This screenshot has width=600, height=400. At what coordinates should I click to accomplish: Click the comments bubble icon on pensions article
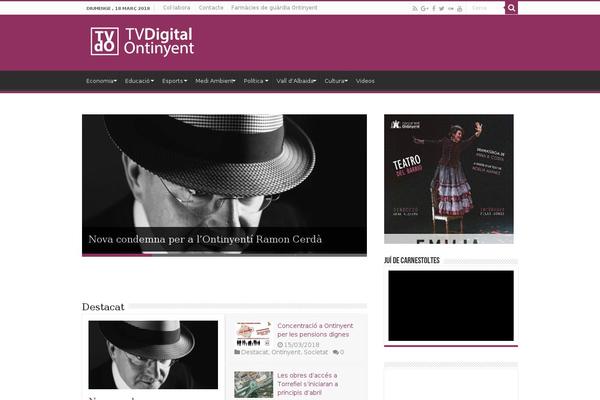tap(336, 352)
